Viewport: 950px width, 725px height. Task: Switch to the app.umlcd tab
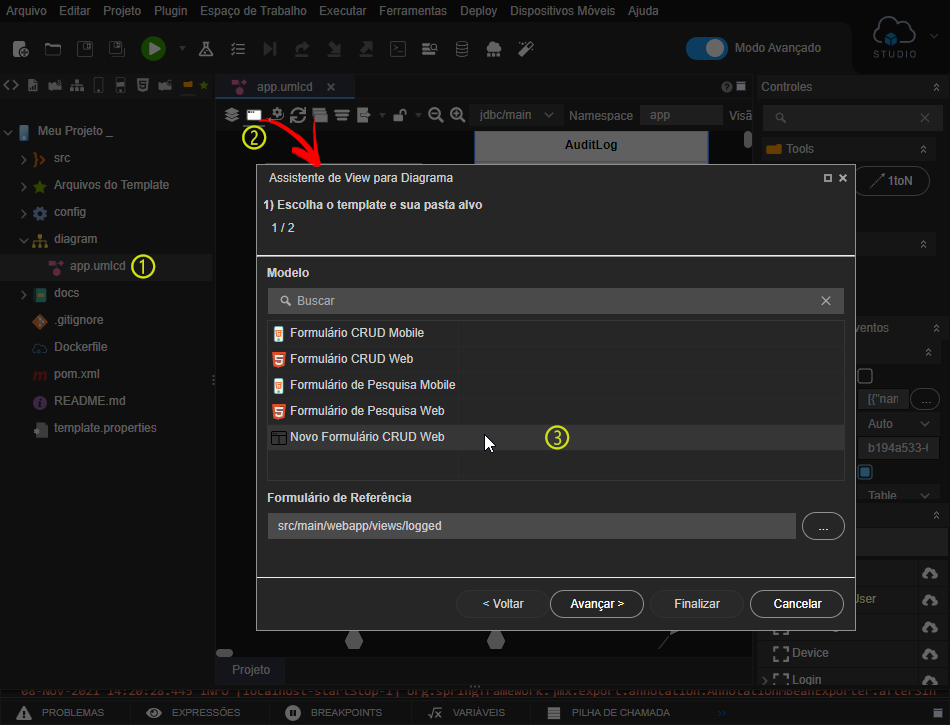pos(284,87)
